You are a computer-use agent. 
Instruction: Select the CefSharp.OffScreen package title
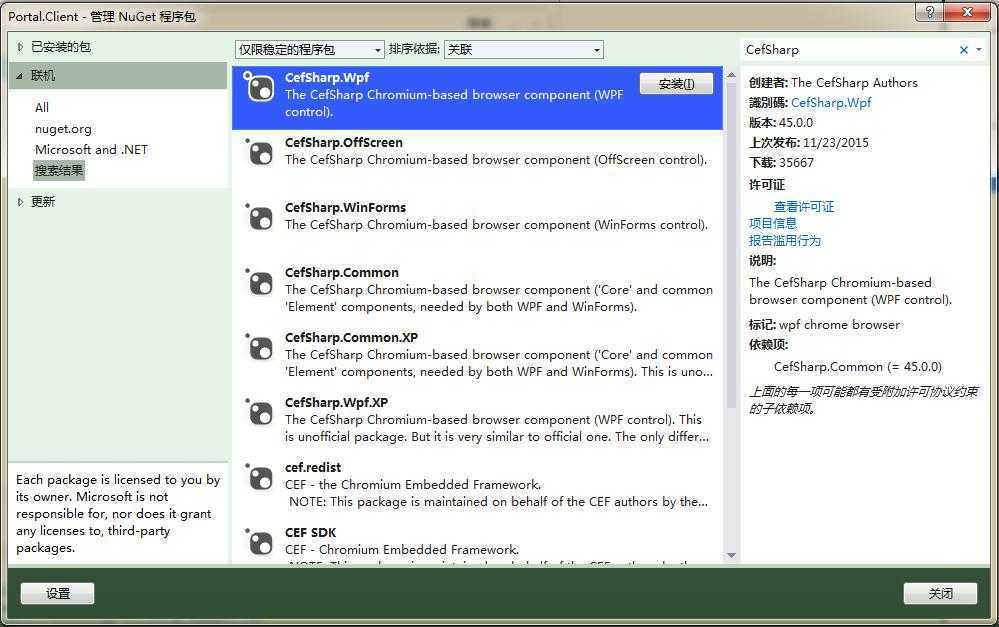(x=343, y=143)
